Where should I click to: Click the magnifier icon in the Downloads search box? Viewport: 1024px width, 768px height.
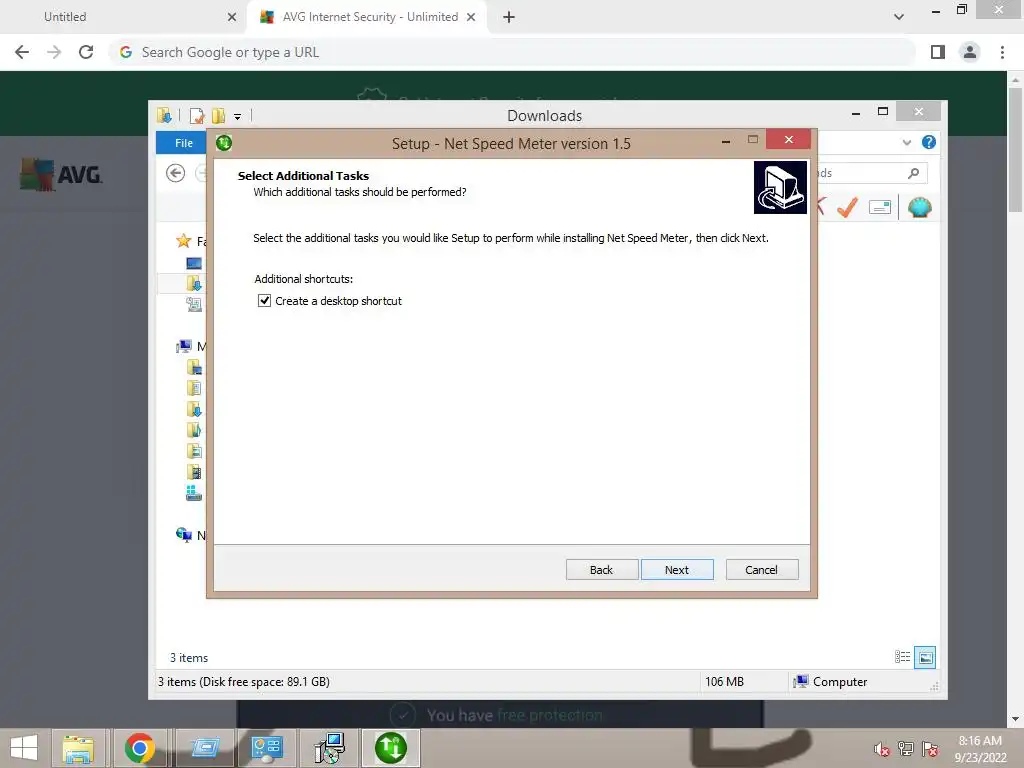914,173
